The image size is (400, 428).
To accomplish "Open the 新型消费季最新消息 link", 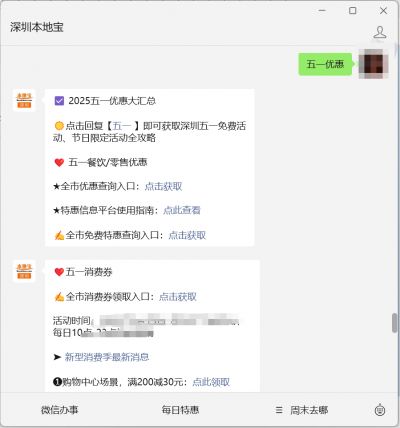I will [107, 357].
